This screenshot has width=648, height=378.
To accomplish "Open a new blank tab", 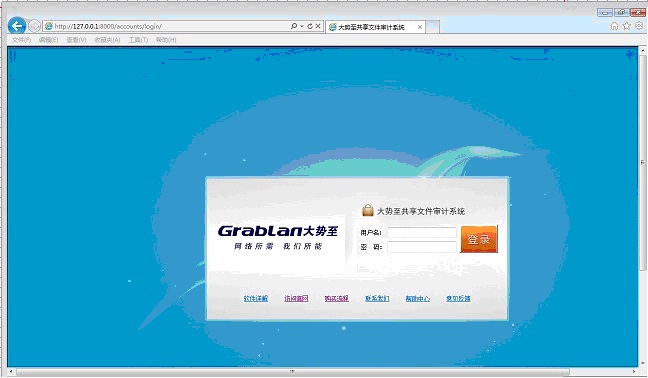I will (433, 26).
